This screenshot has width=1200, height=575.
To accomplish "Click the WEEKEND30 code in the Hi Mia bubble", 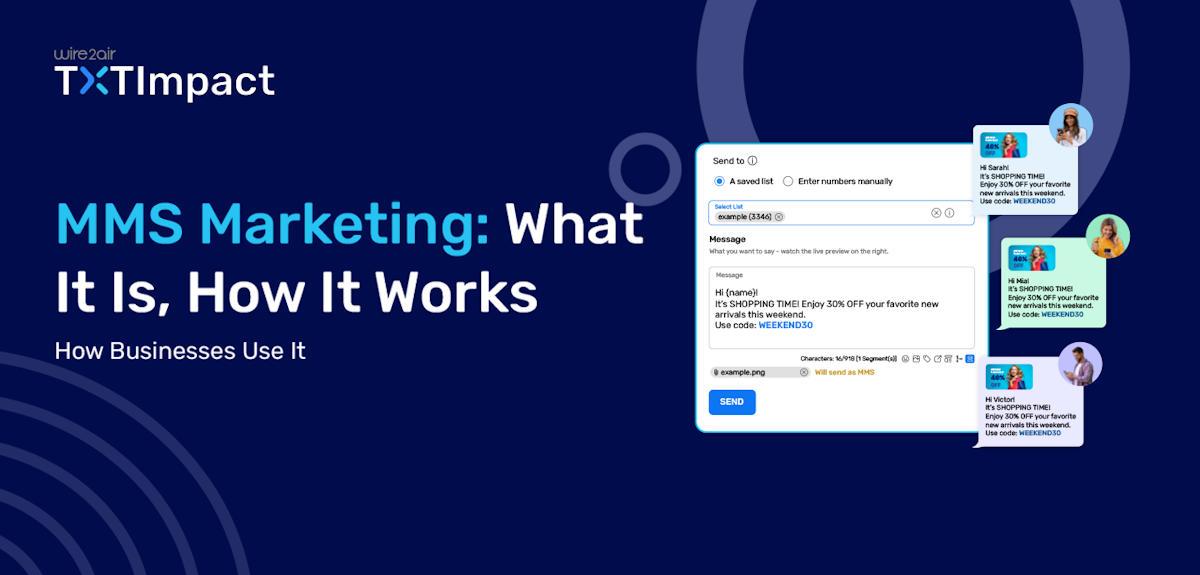I will point(1062,314).
